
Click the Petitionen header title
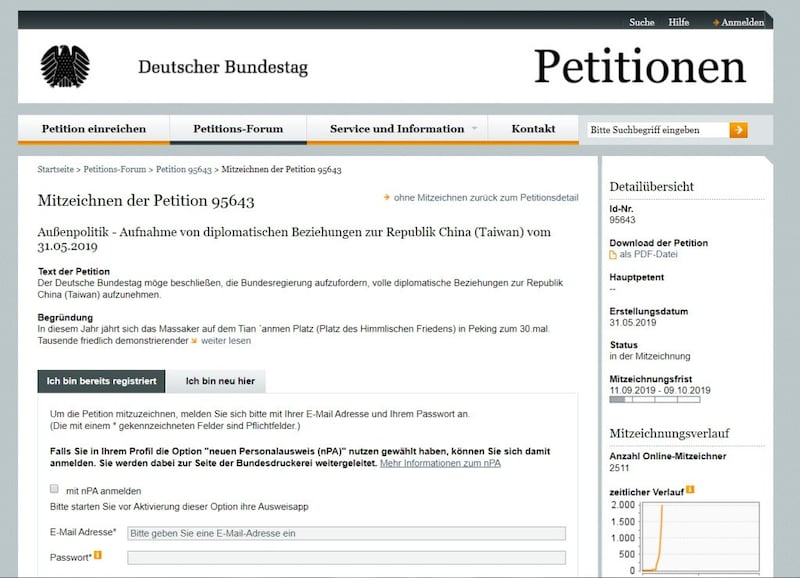coord(640,66)
